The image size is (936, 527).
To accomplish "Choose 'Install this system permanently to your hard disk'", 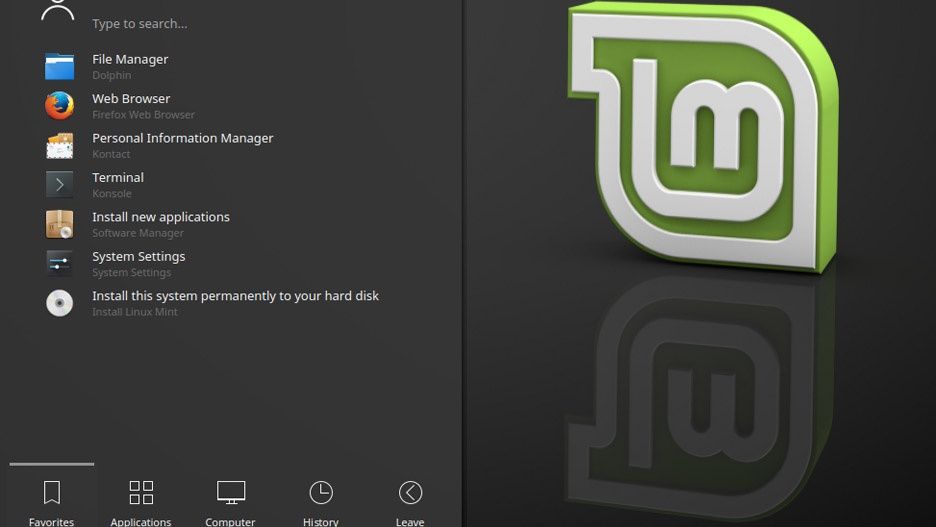I will pos(235,296).
